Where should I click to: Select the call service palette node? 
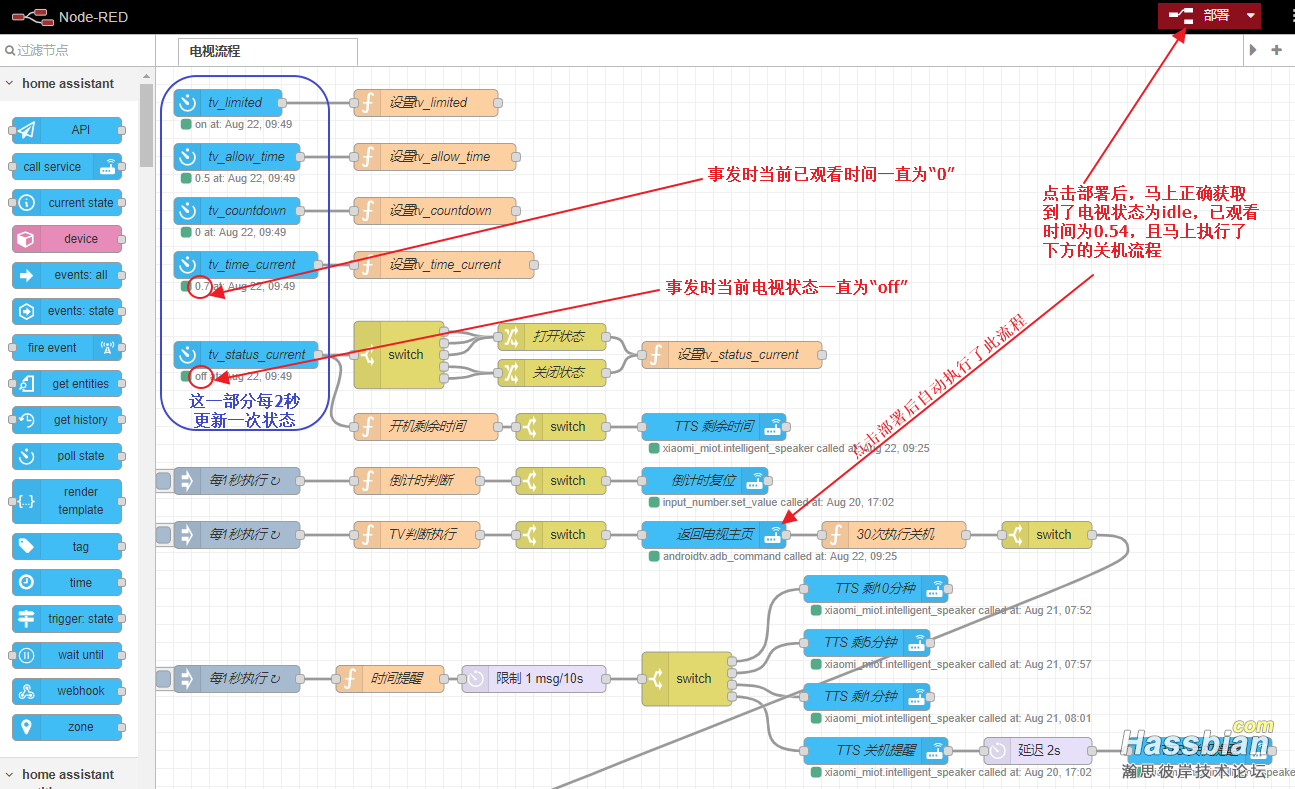[68, 166]
